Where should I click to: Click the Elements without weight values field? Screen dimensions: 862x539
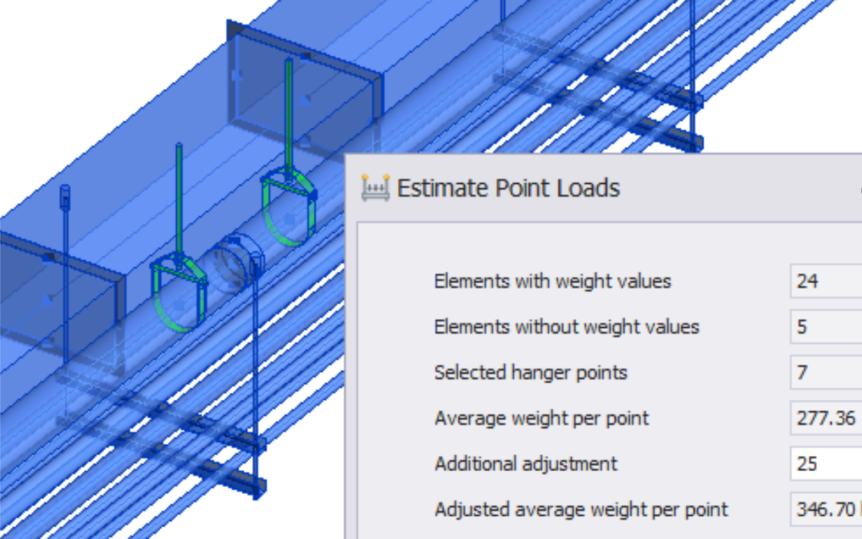(x=825, y=327)
